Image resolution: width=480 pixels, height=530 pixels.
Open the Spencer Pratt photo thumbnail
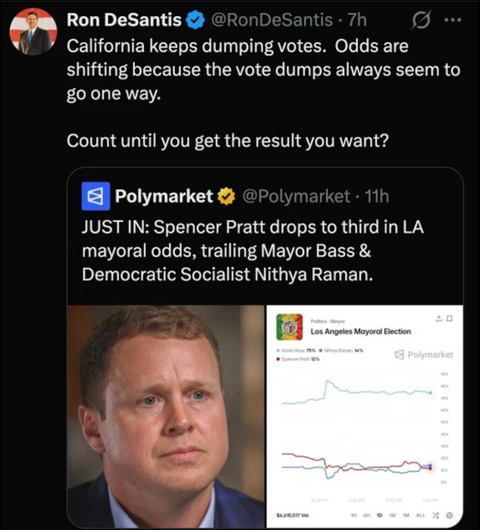coord(166,416)
